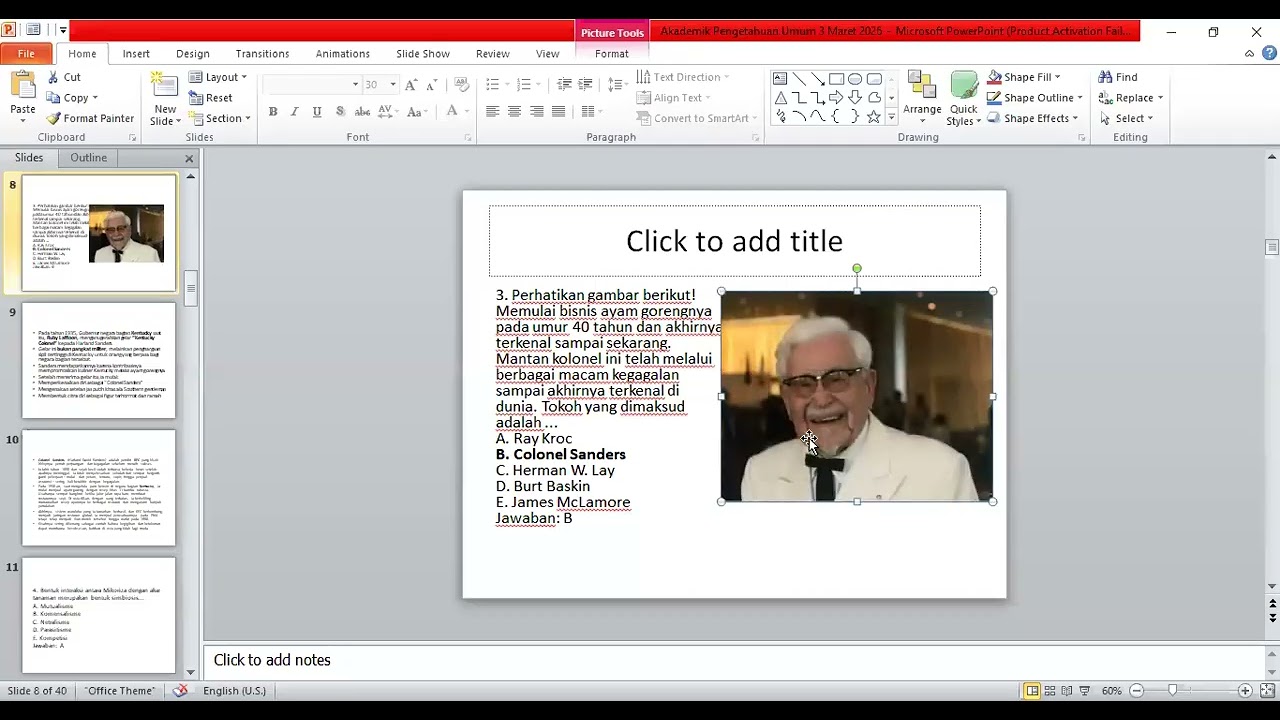
Task: Open the font name combo box
Action: tap(312, 85)
